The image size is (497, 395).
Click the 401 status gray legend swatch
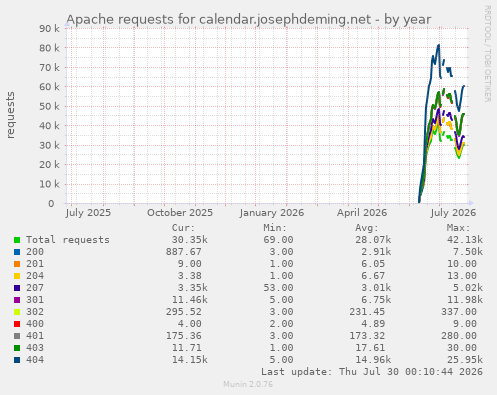pos(17,336)
